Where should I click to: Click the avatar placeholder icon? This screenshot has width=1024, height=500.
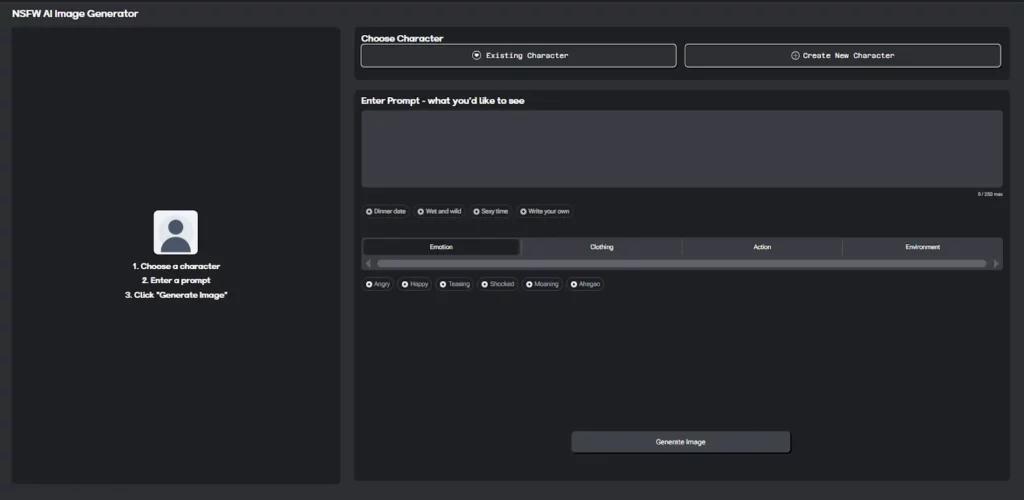175,232
